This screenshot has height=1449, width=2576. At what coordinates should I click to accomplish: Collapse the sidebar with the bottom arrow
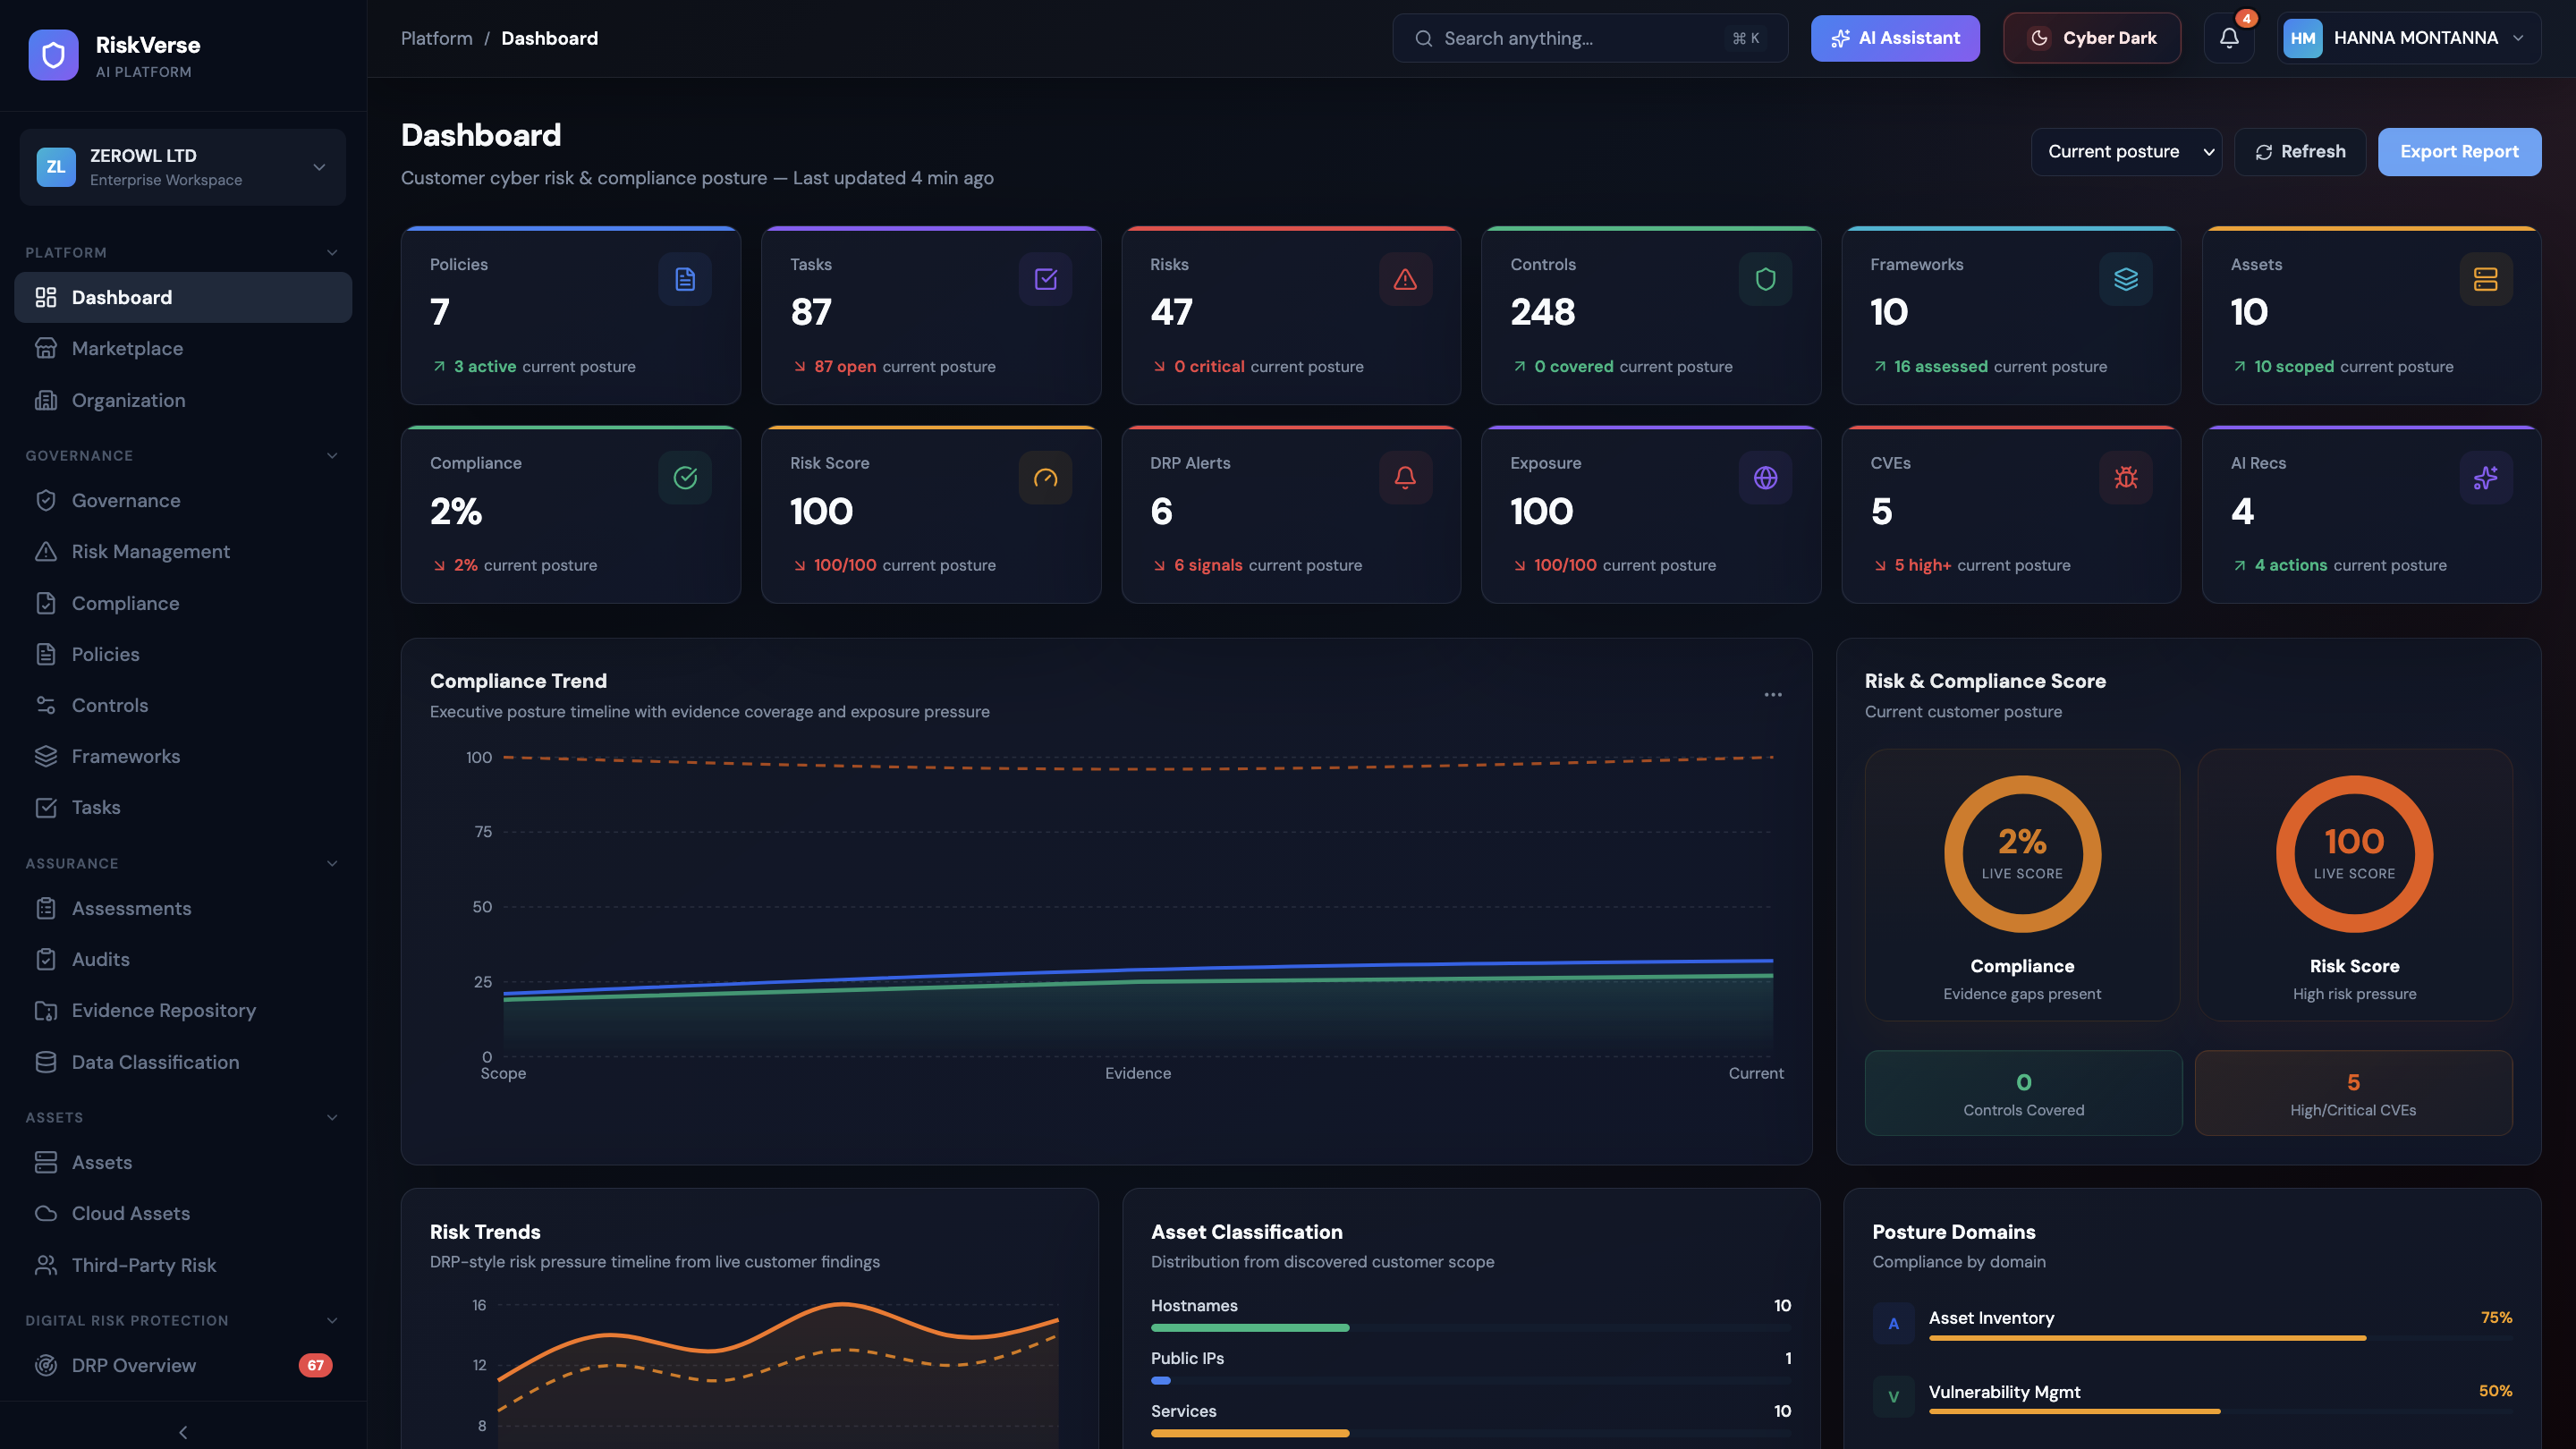(183, 1432)
